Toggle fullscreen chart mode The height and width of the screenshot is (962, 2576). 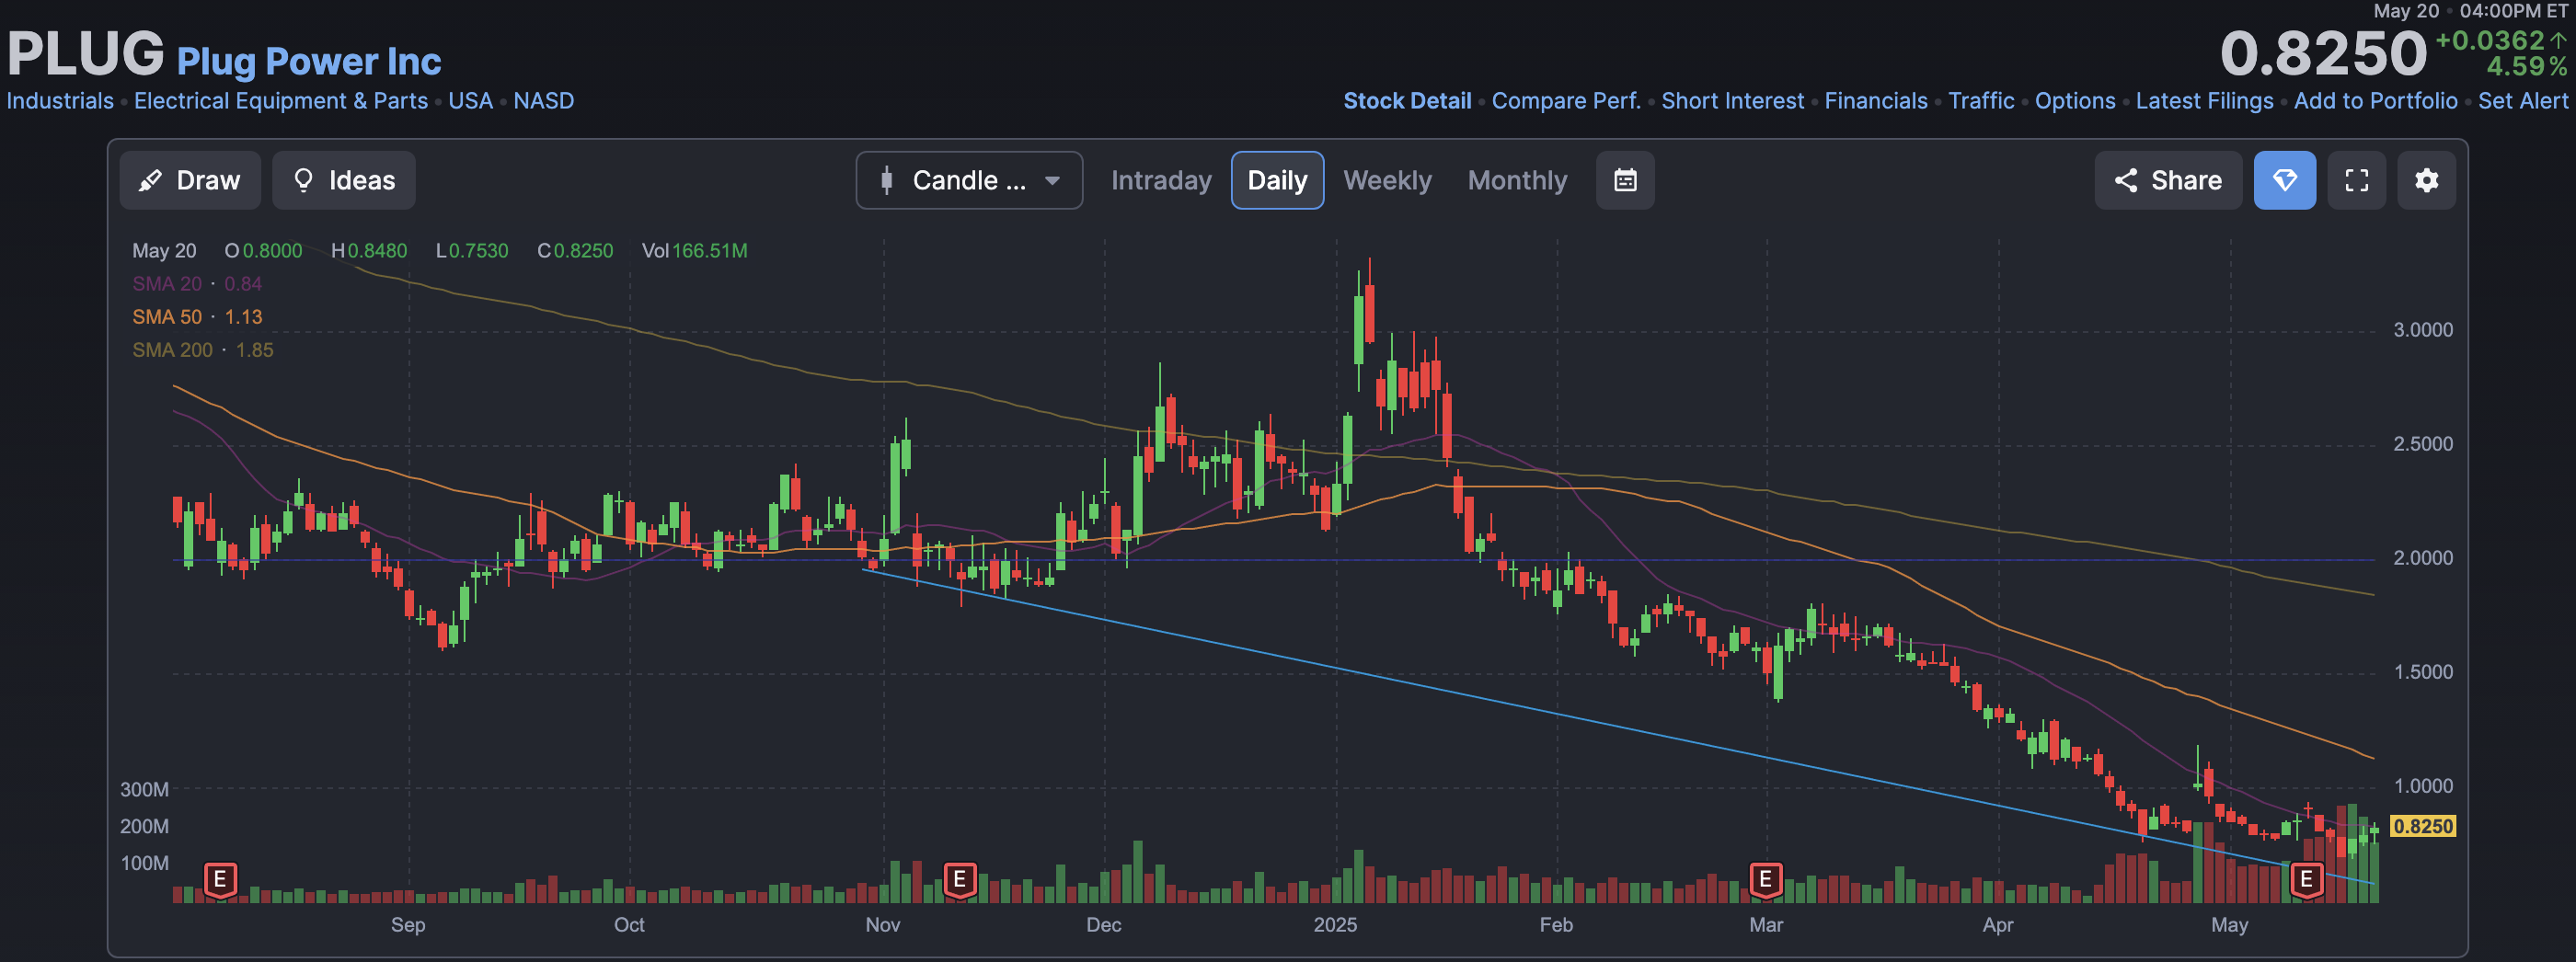coord(2356,180)
